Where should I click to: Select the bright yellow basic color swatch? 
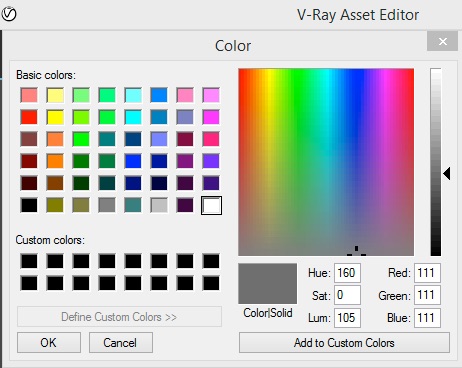point(55,117)
